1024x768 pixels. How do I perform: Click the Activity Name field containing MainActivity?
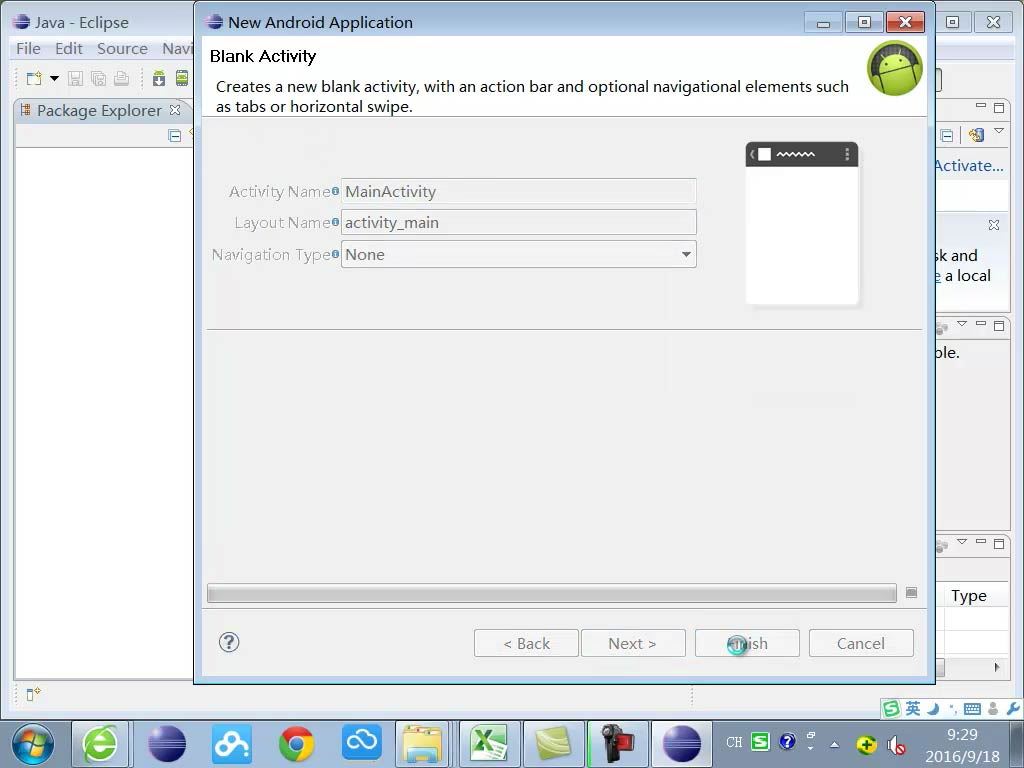519,191
